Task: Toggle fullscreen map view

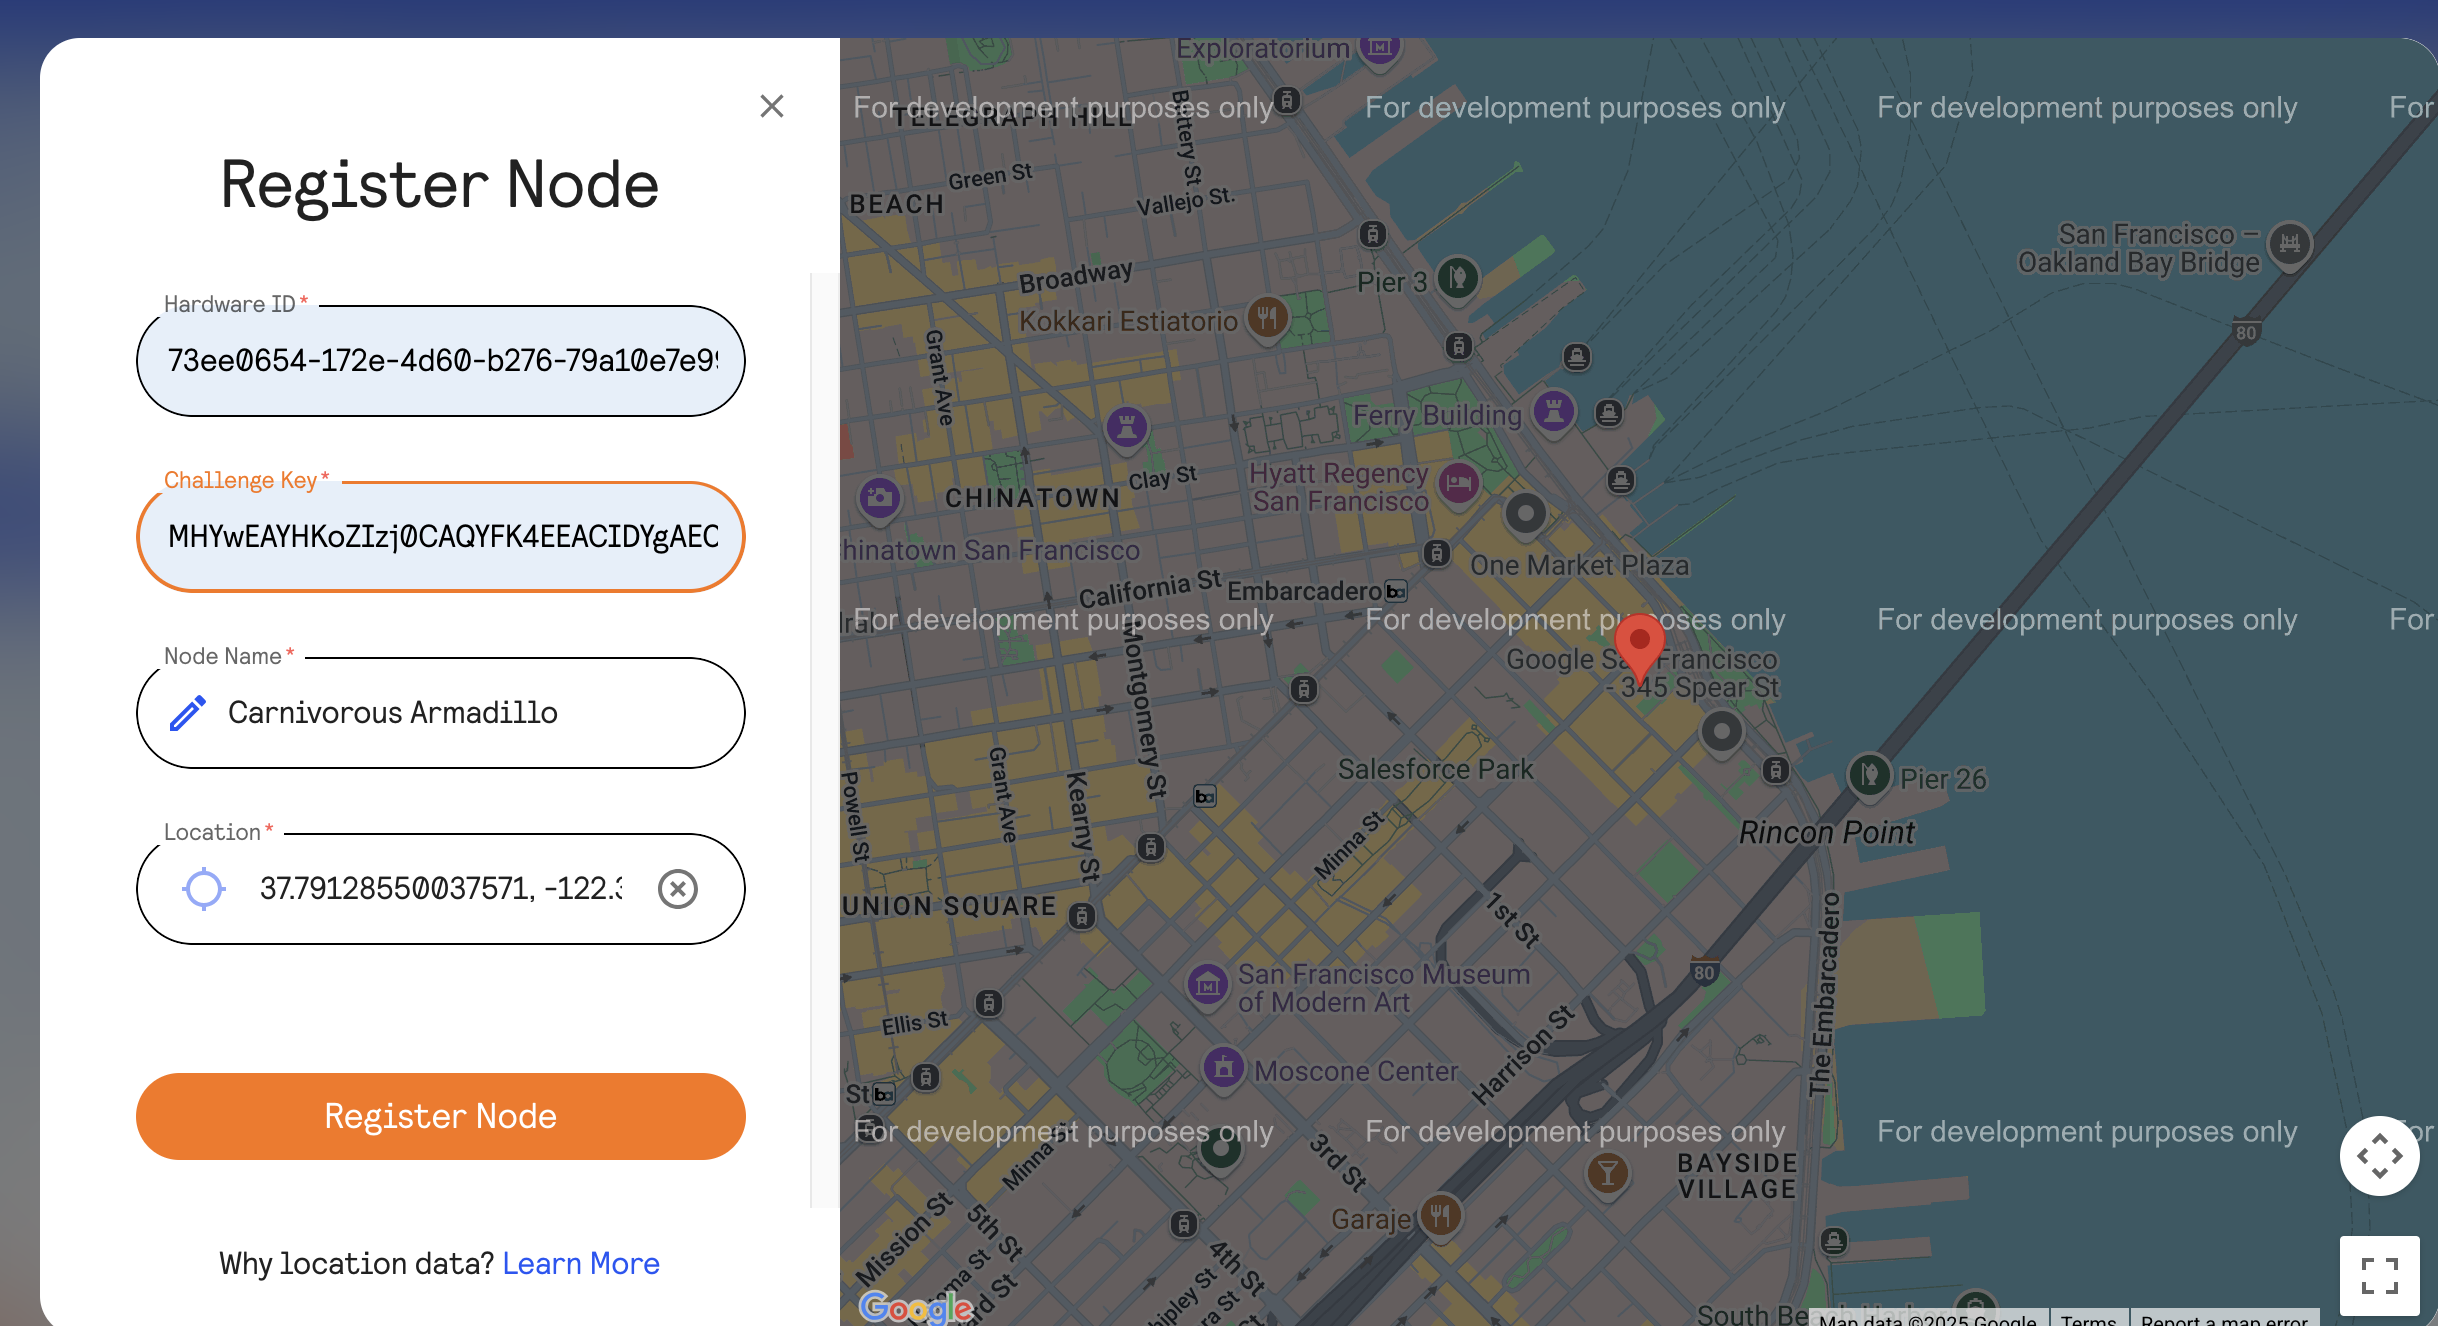Action: point(2379,1275)
